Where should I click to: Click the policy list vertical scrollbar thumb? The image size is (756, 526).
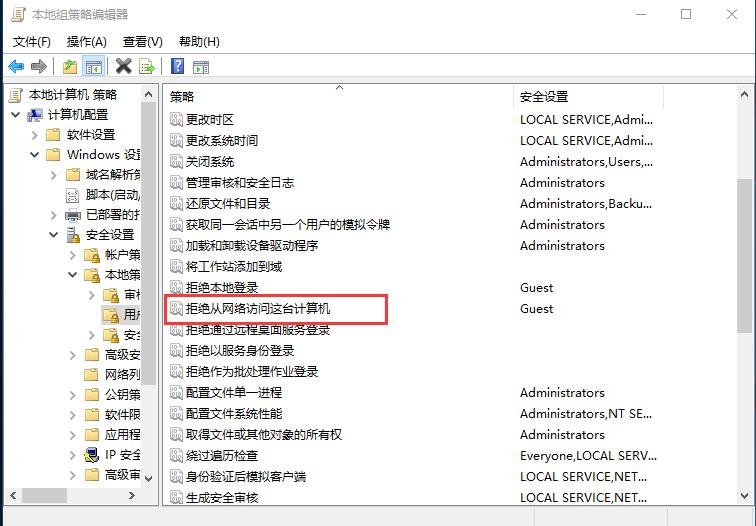coord(744,256)
